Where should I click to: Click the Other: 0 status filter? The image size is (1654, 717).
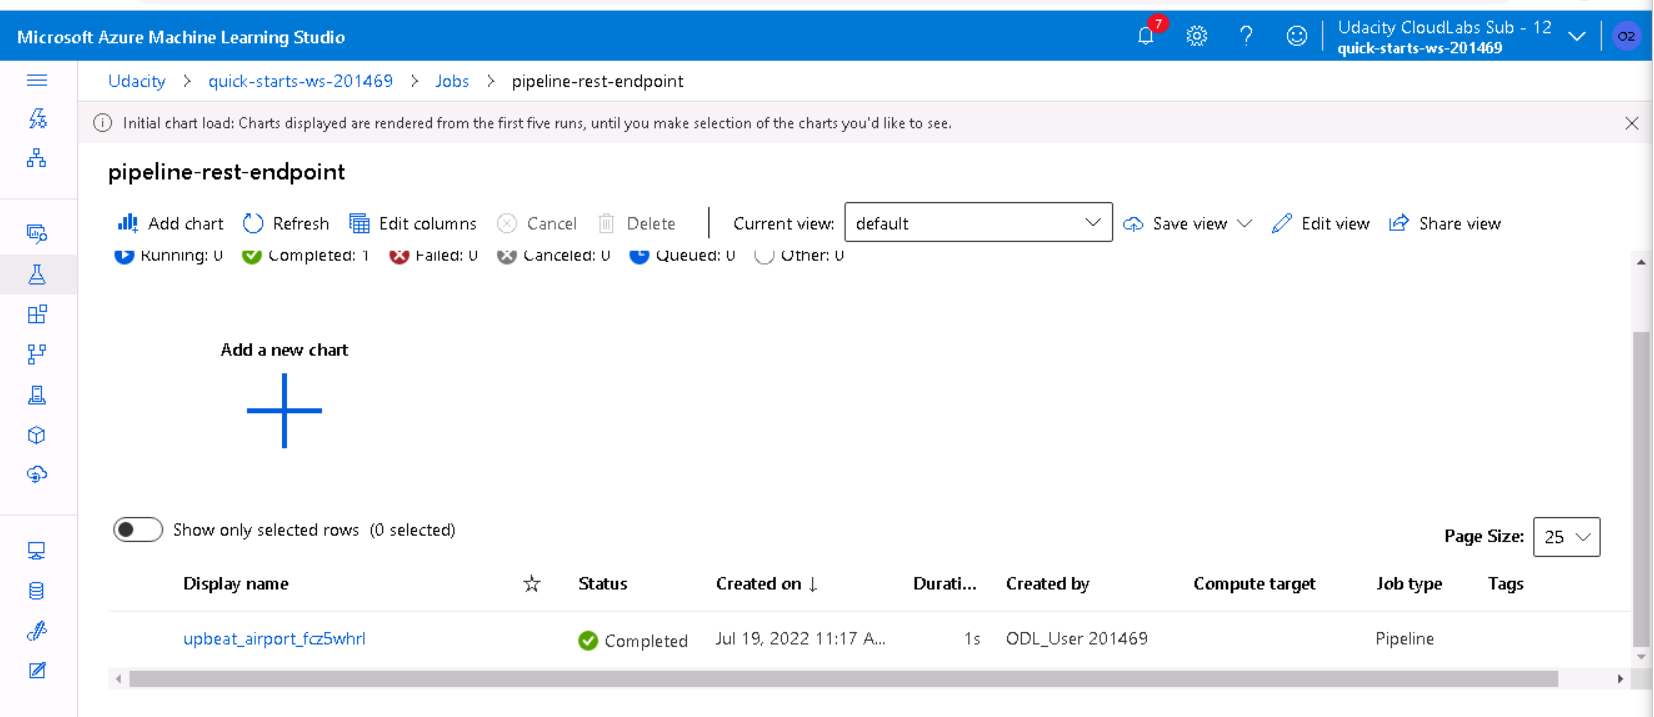[799, 256]
